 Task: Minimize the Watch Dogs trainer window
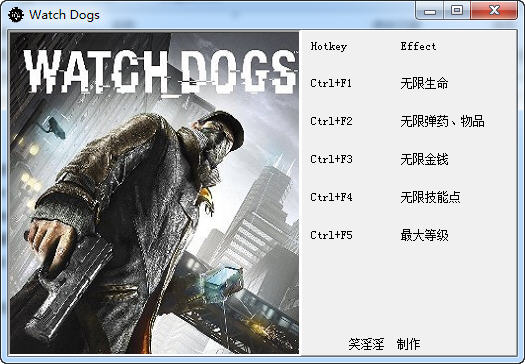pos(430,10)
